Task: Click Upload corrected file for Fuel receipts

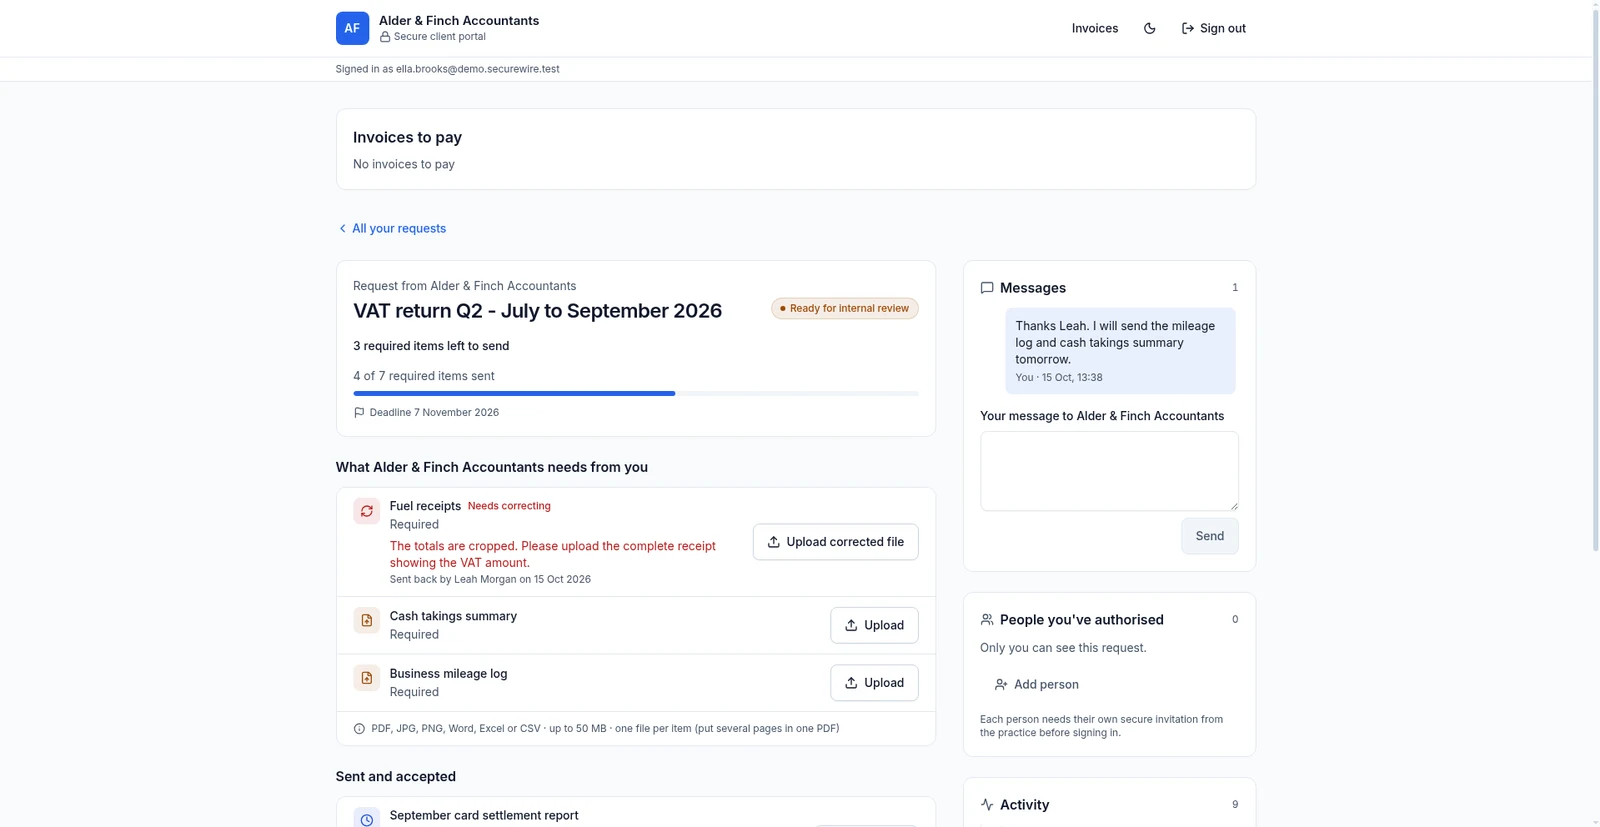Action: pos(835,542)
